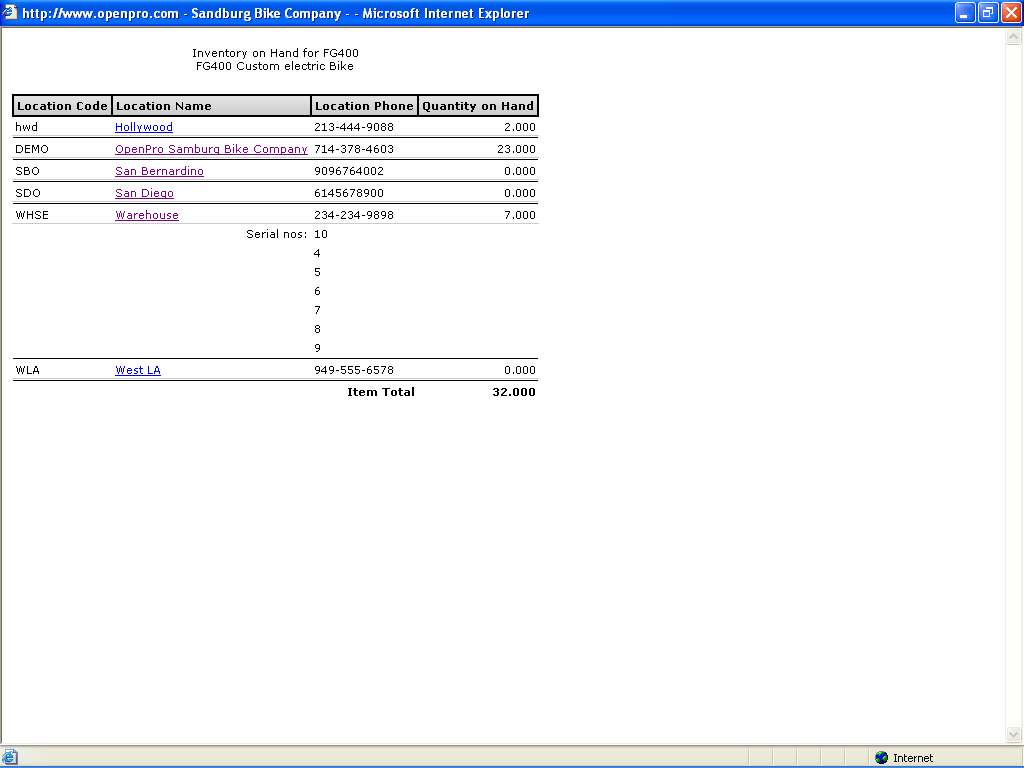Restore down the browser window

(x=988, y=13)
